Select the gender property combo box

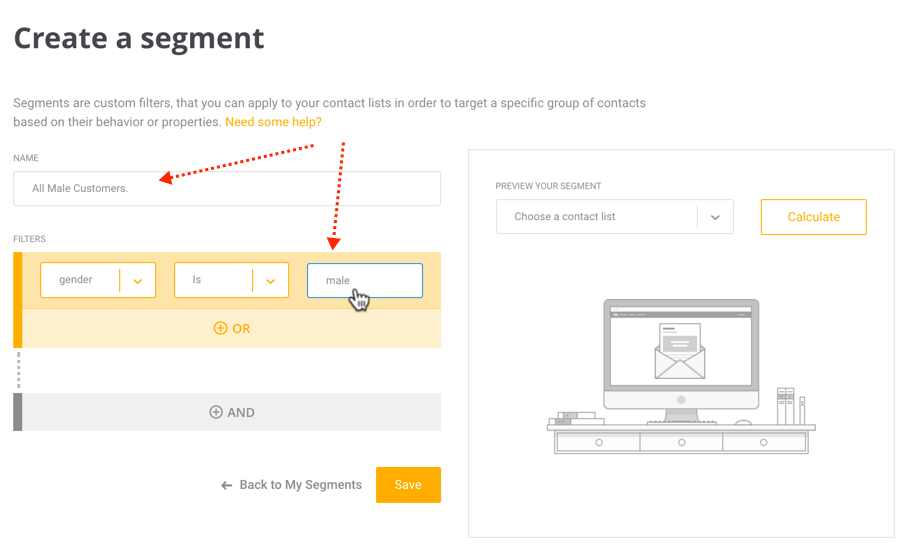click(98, 280)
